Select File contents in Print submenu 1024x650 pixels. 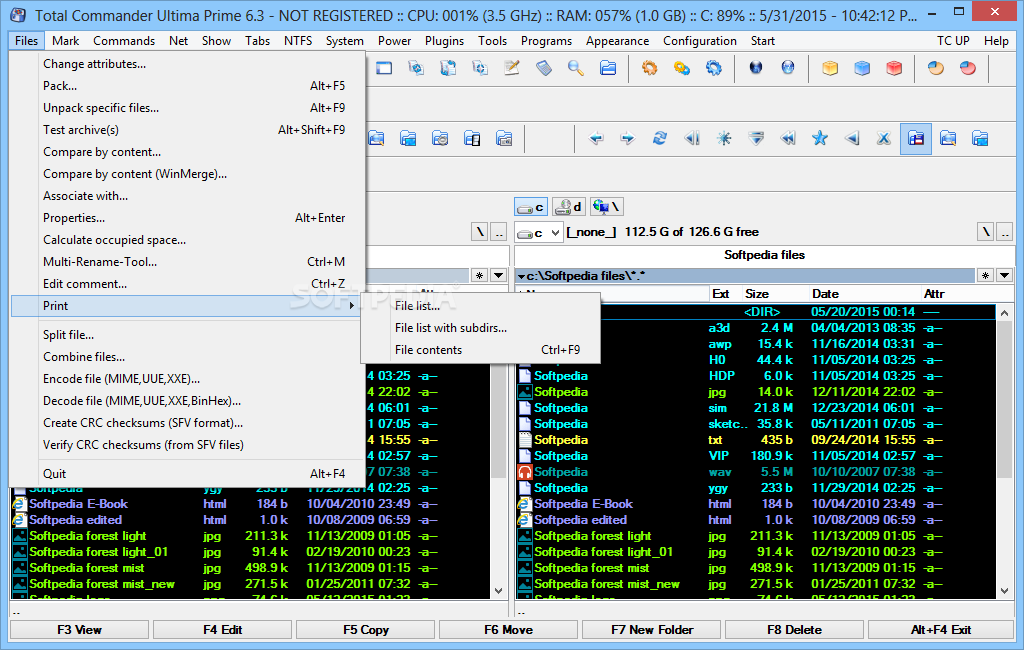click(x=481, y=350)
